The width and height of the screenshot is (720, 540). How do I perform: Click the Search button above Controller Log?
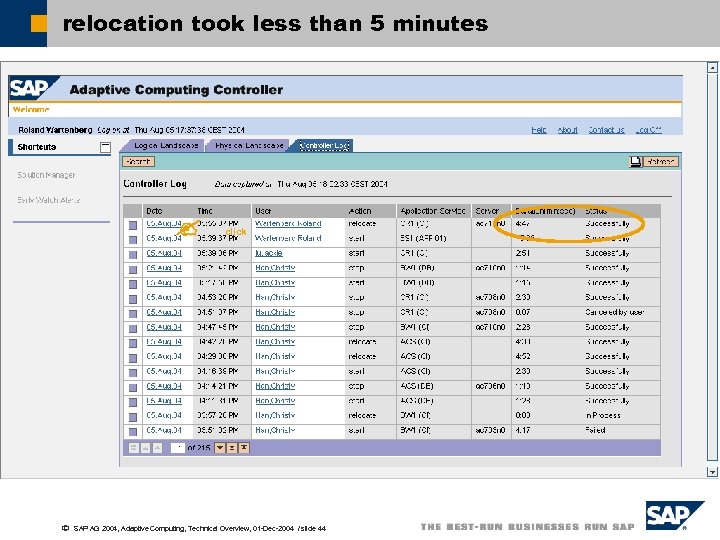tap(138, 162)
